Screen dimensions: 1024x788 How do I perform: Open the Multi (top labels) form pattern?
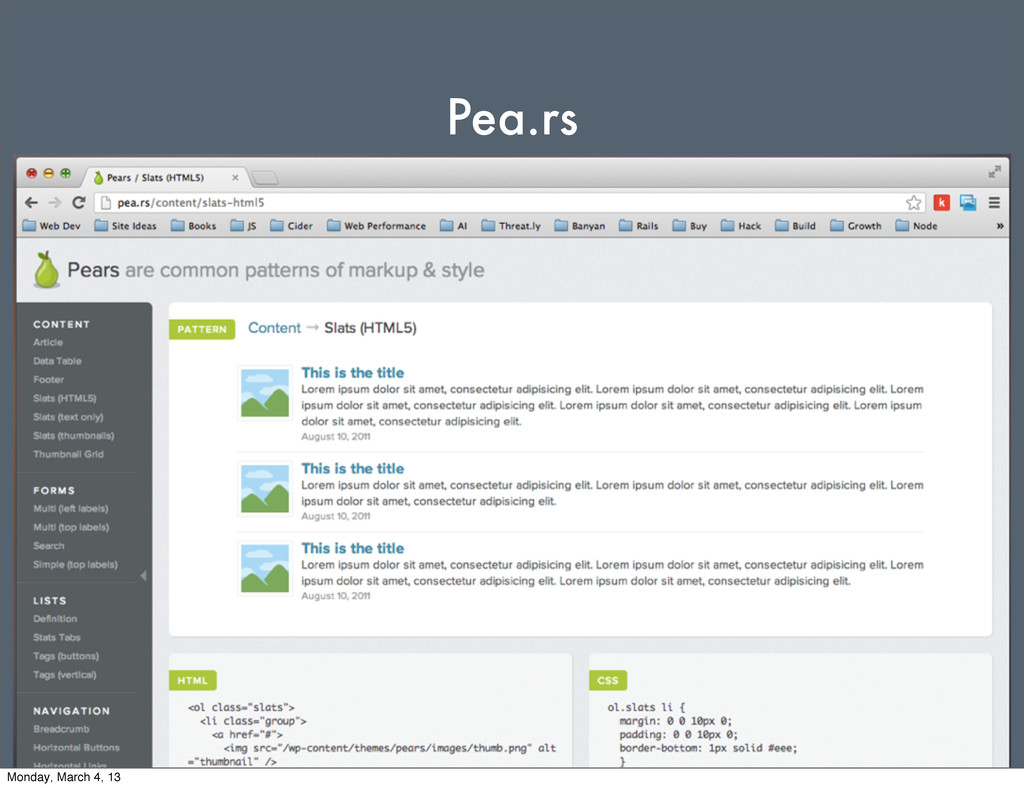(x=71, y=527)
